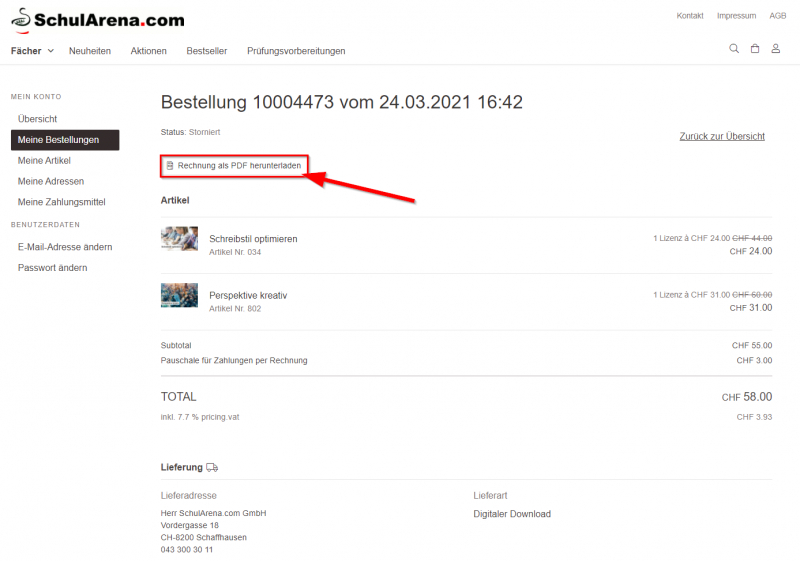
Task: Click the struck-through price CHF 44.00
Action: [752, 238]
